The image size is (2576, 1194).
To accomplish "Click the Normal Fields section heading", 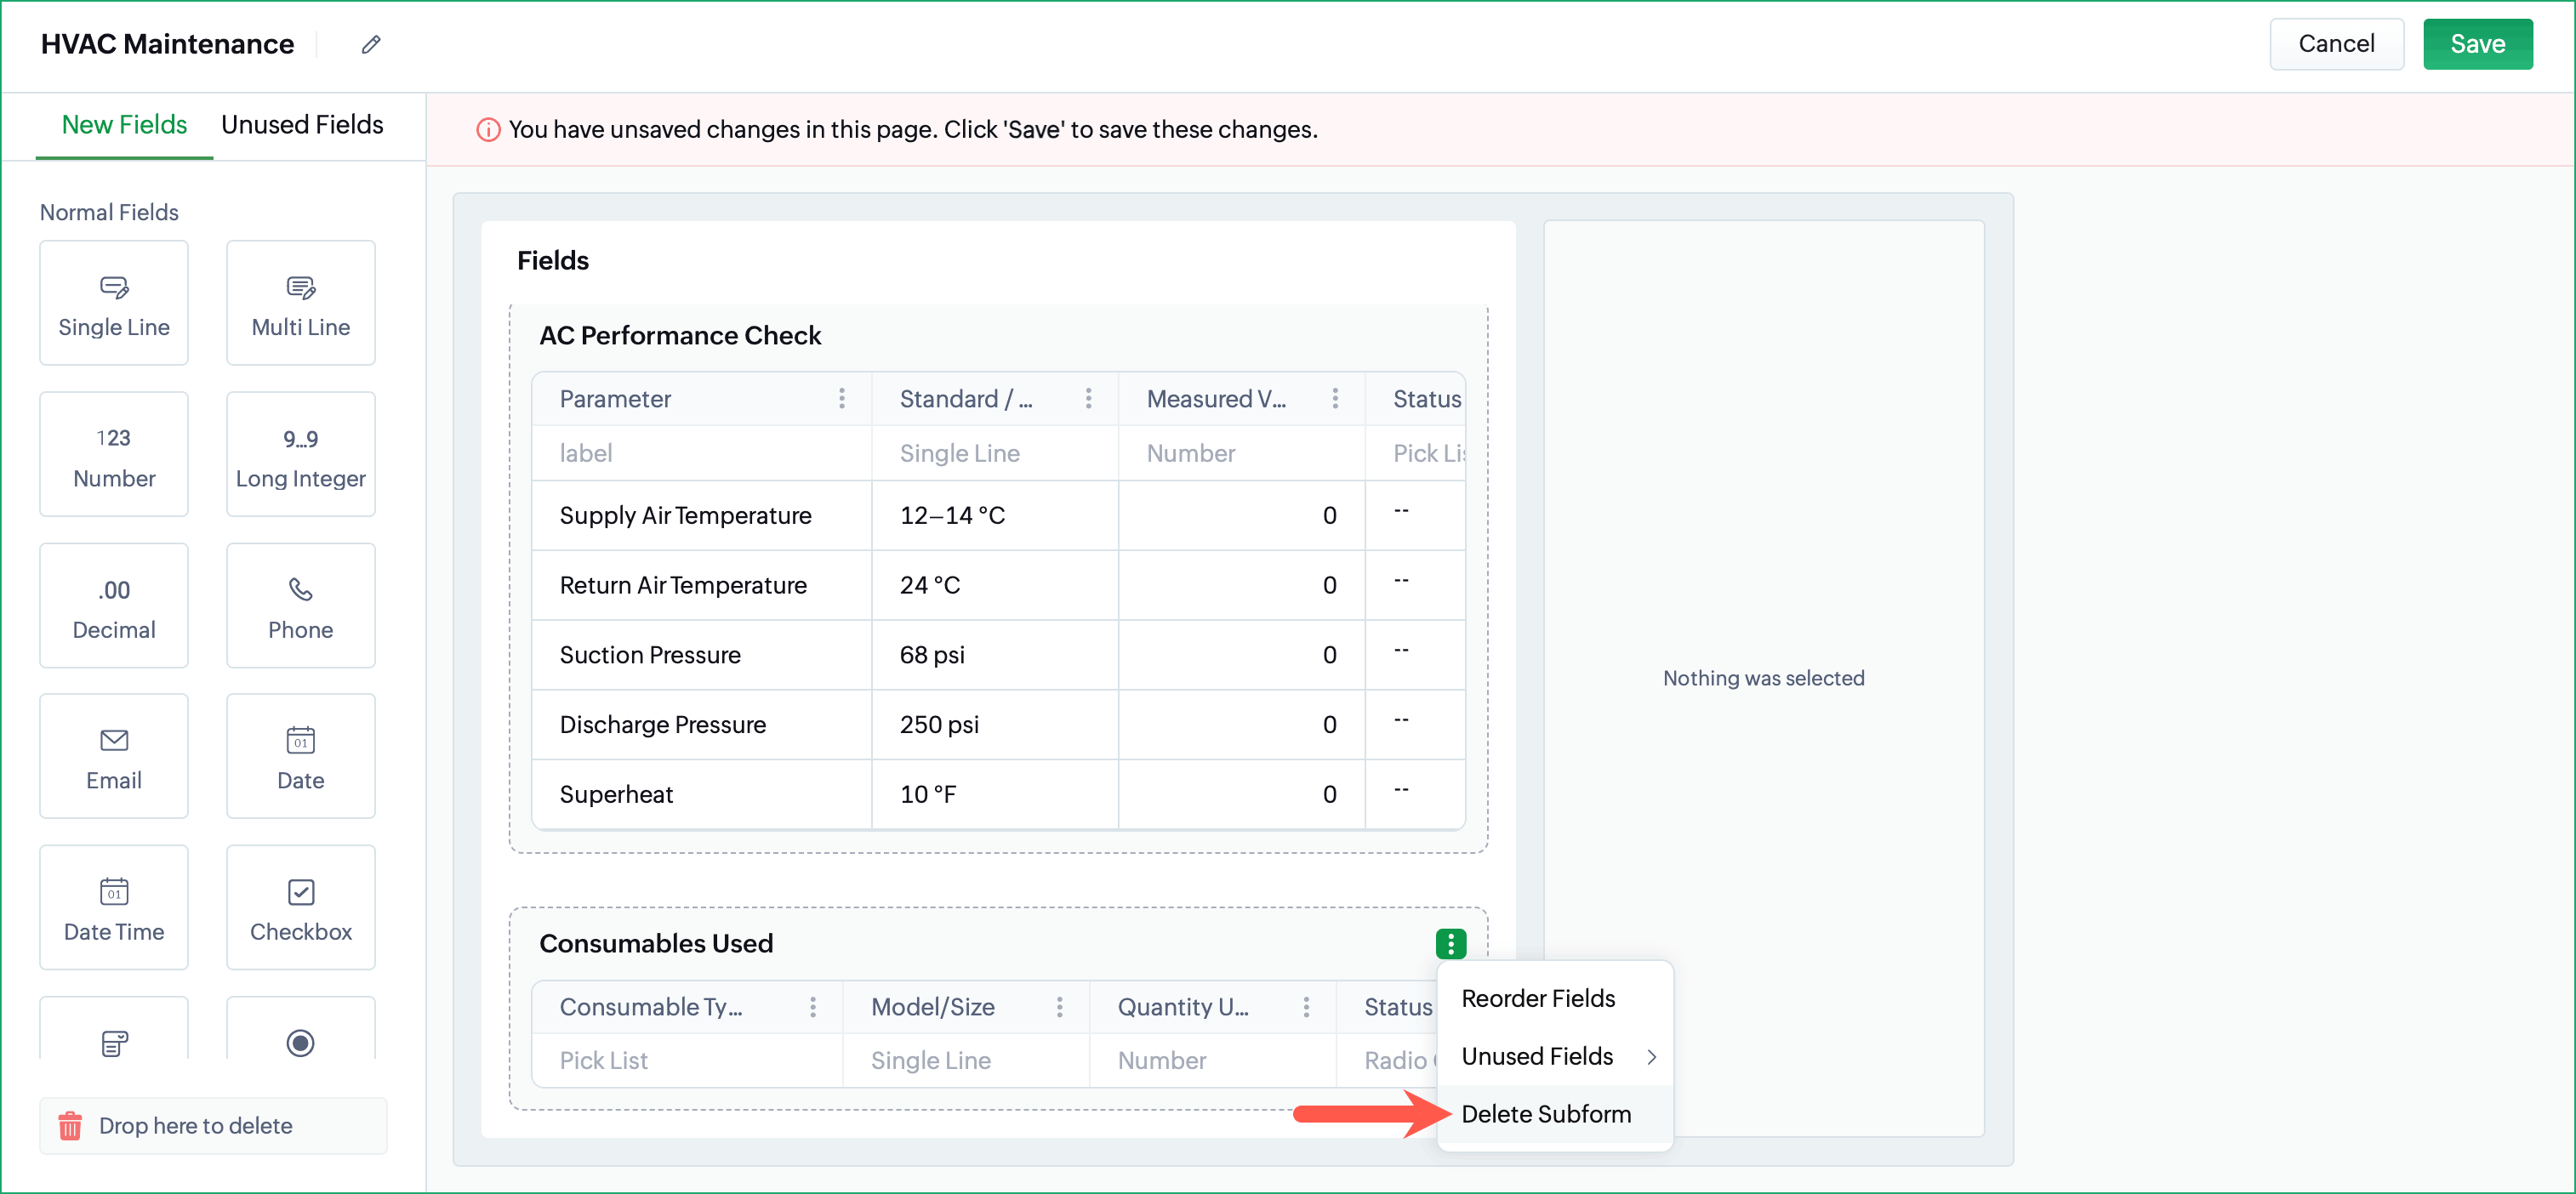I will tap(109, 212).
